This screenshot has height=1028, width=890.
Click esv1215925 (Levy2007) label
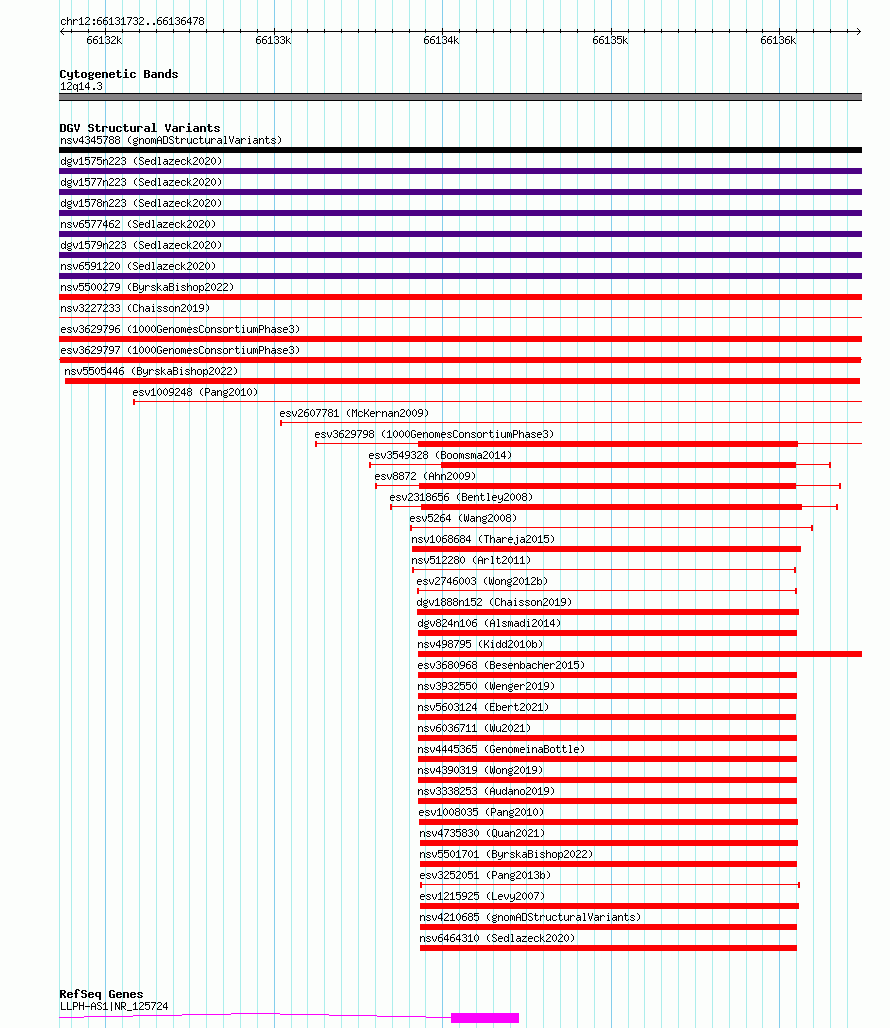[482, 896]
